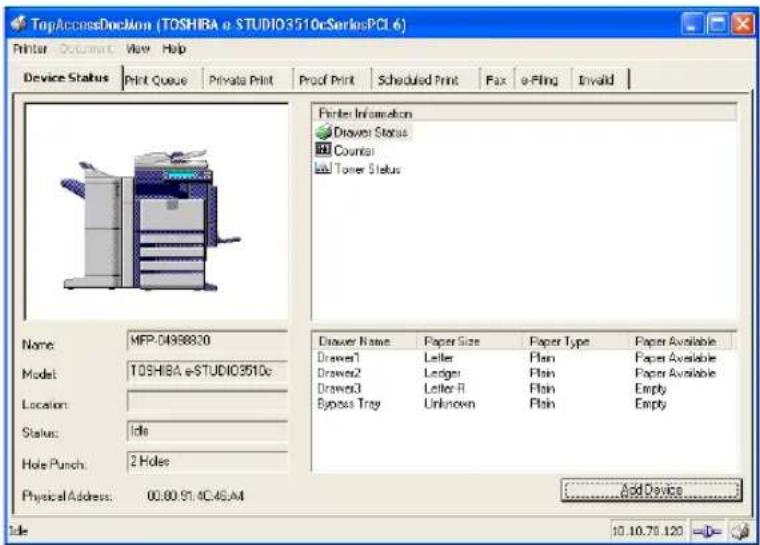The width and height of the screenshot is (760, 545).
Task: Click the Physical Address value 00:80:91:4C:46:A4
Action: point(195,496)
